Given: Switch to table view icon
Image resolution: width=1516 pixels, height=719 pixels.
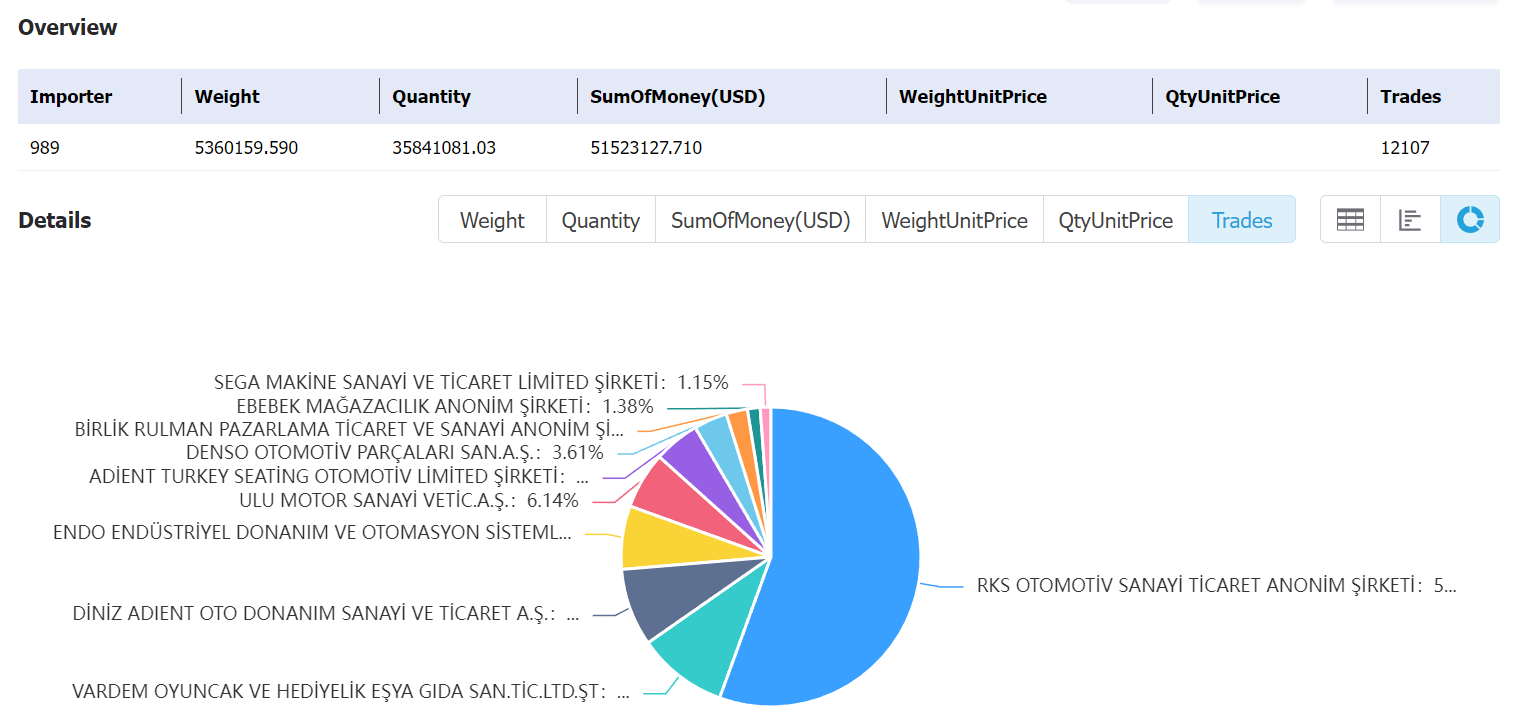Looking at the screenshot, I should click(x=1350, y=220).
